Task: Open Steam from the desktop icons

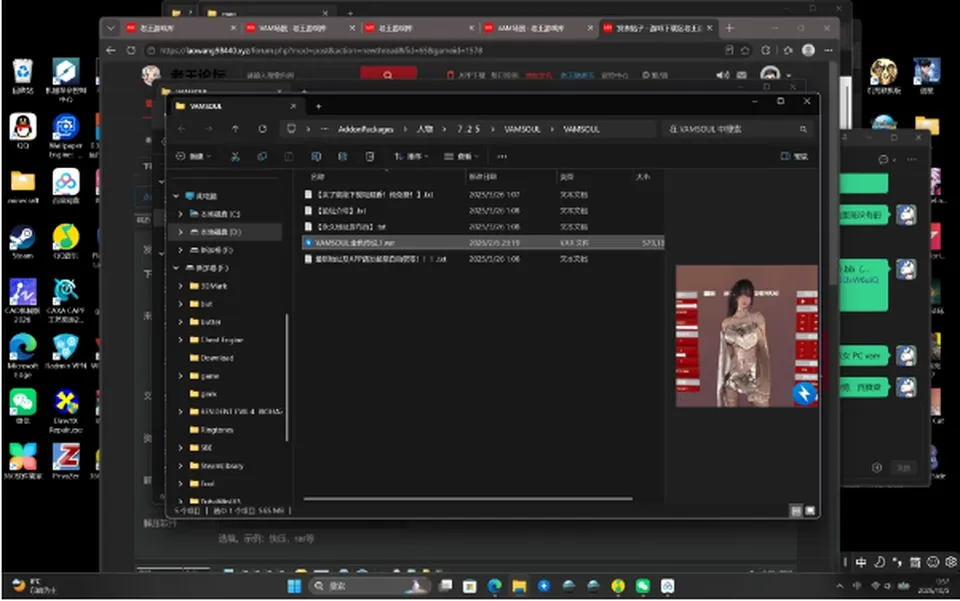Action: click(23, 242)
